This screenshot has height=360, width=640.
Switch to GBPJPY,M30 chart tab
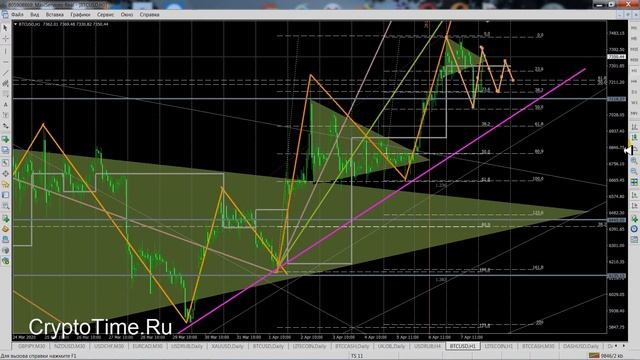31,346
